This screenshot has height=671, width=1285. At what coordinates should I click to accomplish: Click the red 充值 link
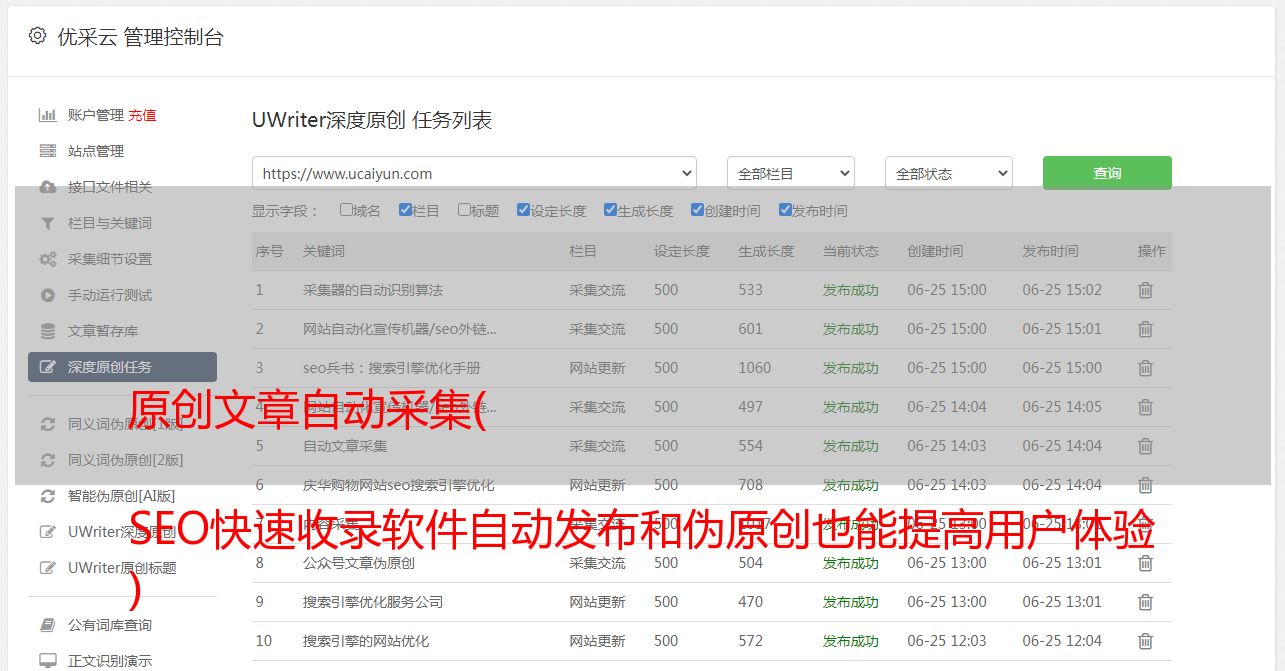tap(142, 115)
